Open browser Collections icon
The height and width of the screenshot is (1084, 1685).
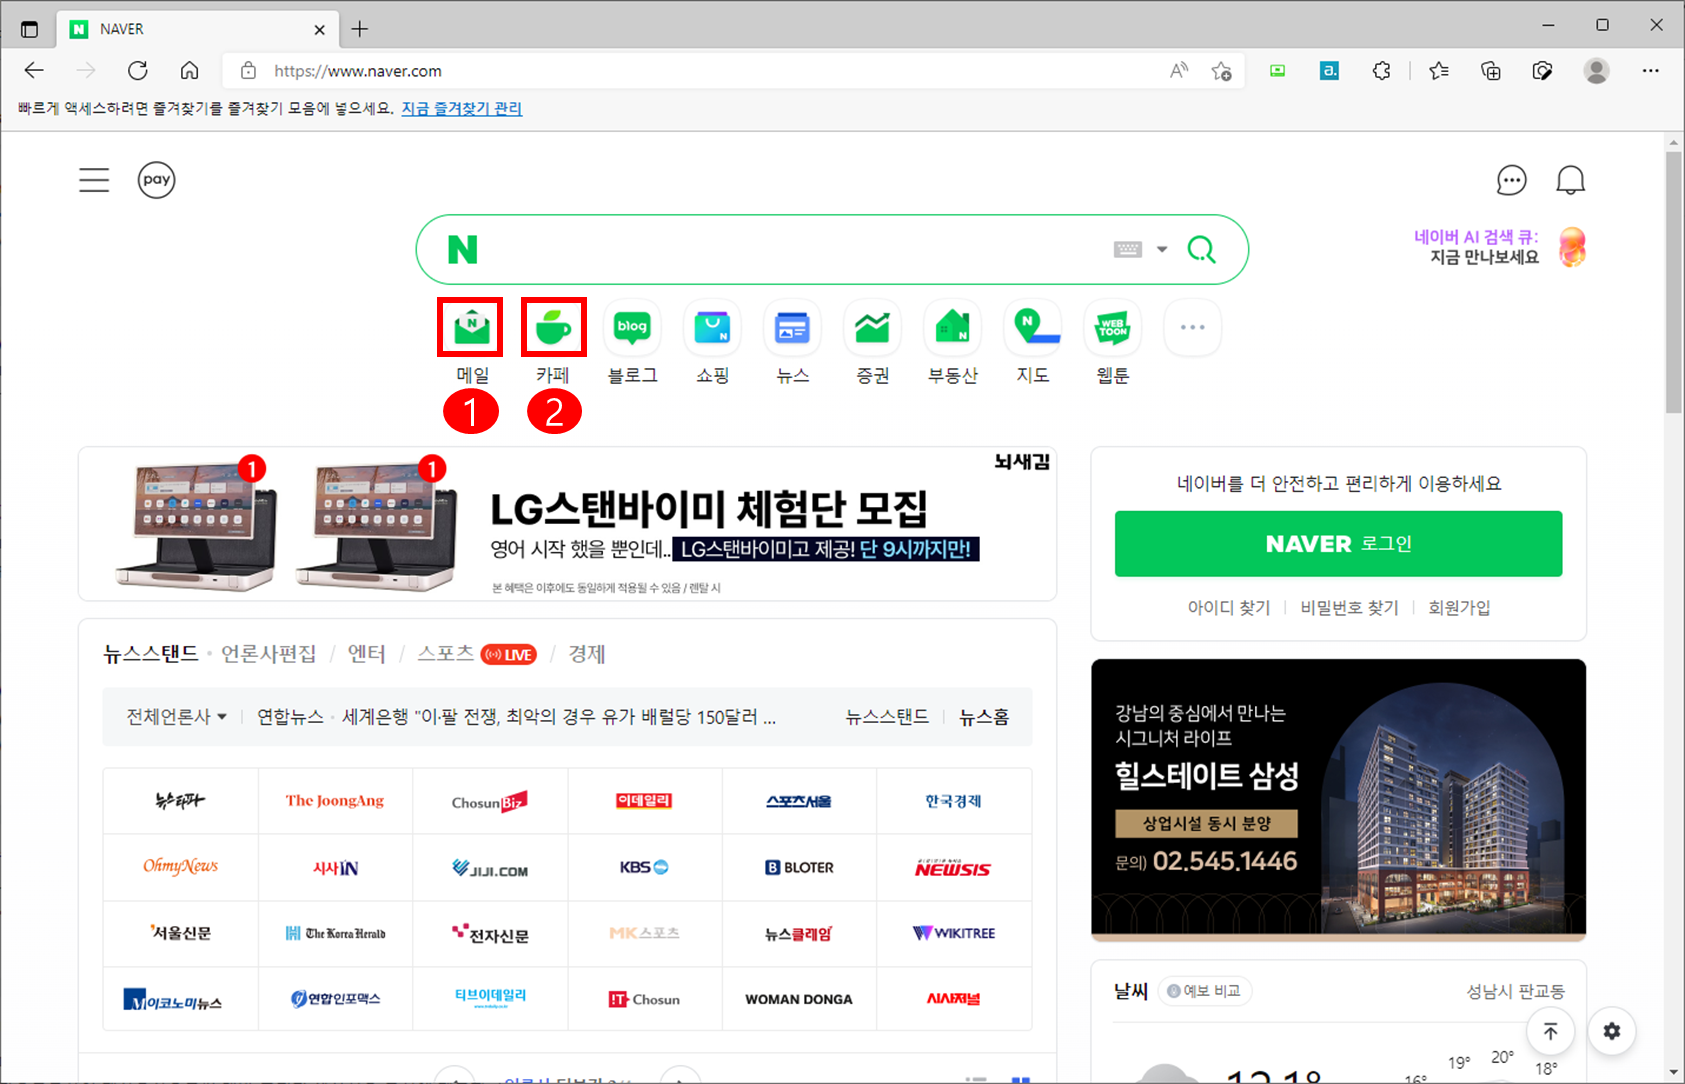point(1491,70)
